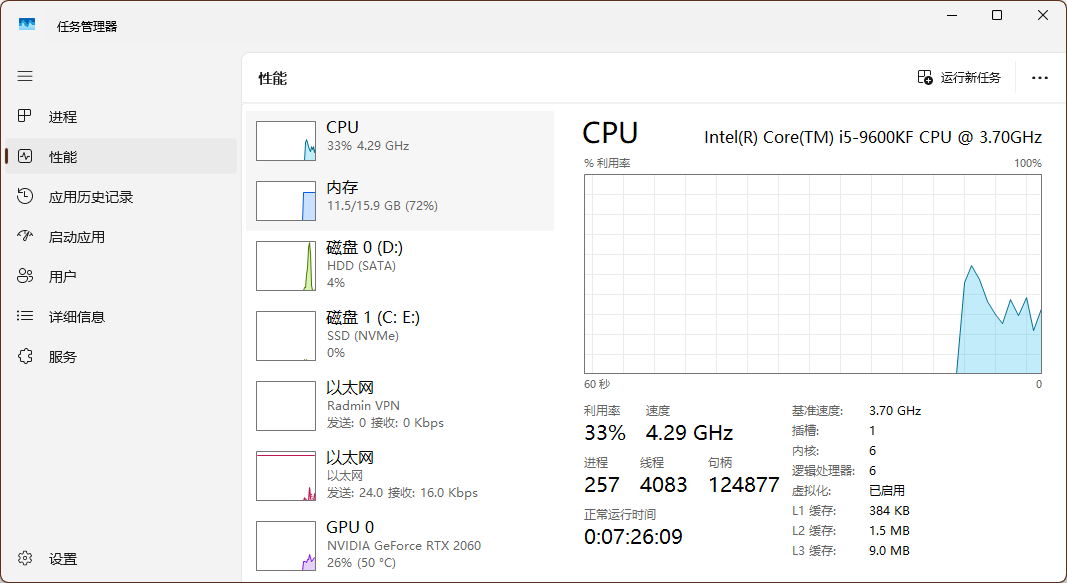1067x583 pixels.
Task: Select the 性能 (Performance) sidebar icon
Action: [26, 157]
